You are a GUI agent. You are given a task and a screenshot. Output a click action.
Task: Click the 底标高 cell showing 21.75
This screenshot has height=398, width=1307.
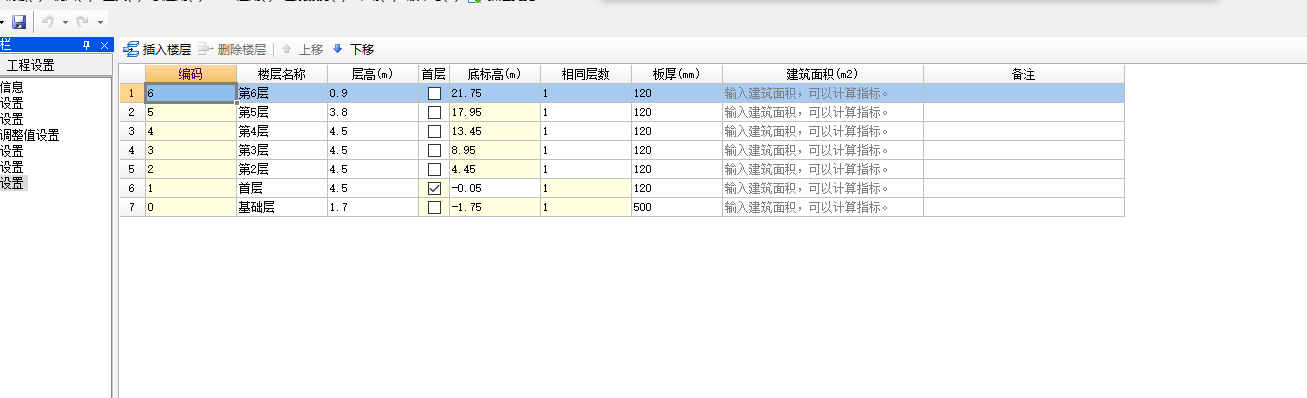click(495, 93)
